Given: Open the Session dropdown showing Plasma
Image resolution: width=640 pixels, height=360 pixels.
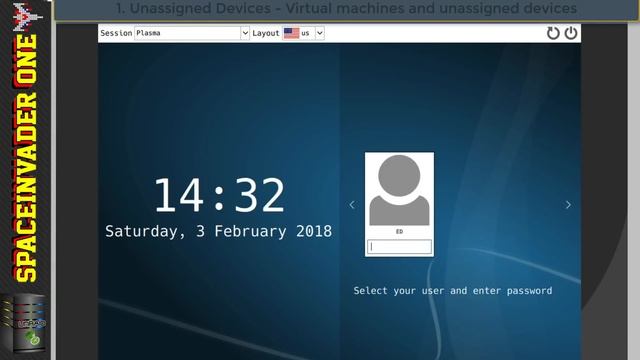Looking at the screenshot, I should pos(192,33).
